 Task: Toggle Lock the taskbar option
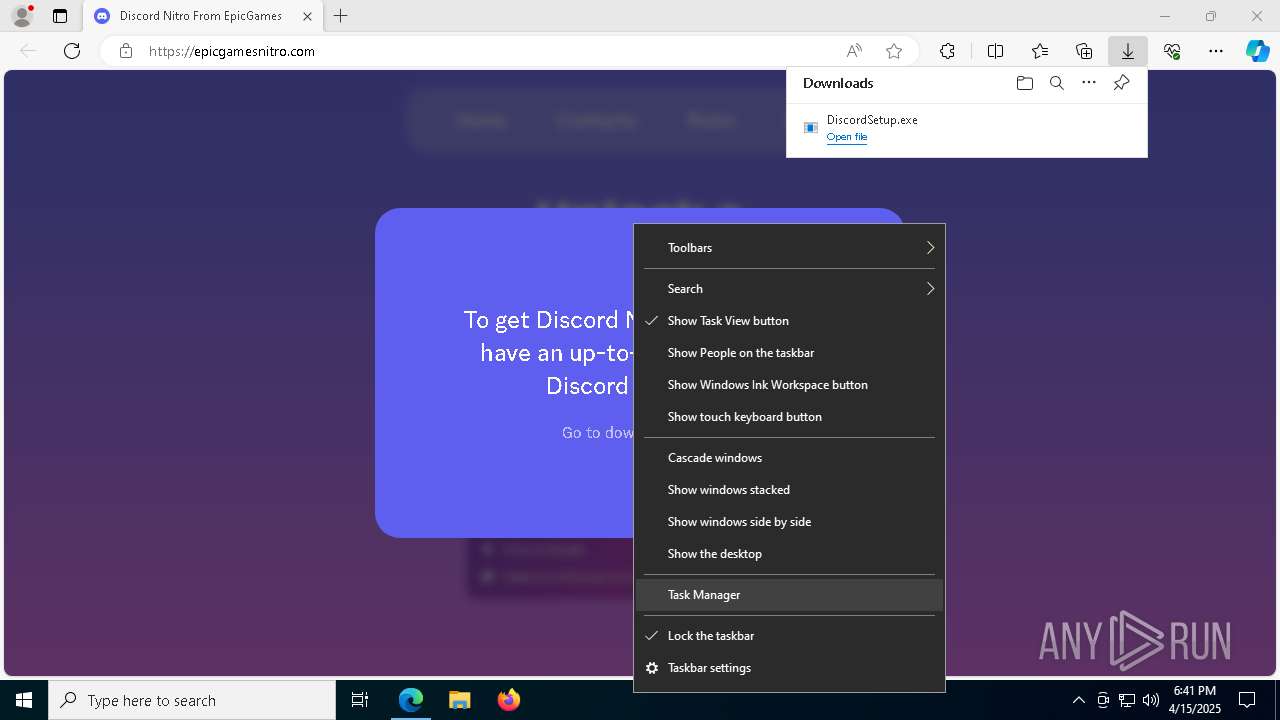tap(789, 636)
